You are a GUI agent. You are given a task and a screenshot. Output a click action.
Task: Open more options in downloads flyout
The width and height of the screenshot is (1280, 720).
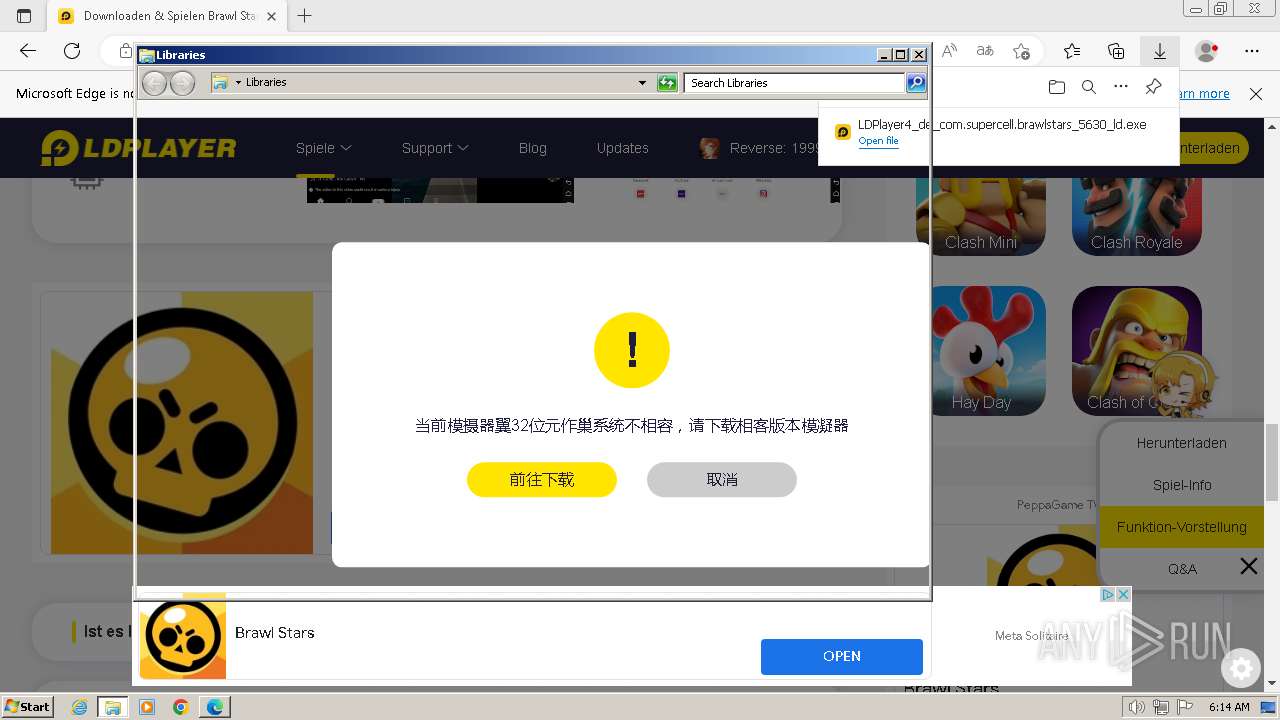1121,87
